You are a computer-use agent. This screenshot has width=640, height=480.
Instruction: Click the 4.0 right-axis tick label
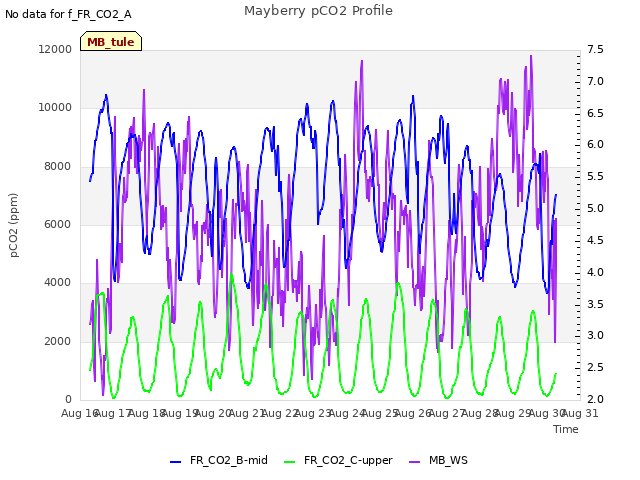coord(596,272)
